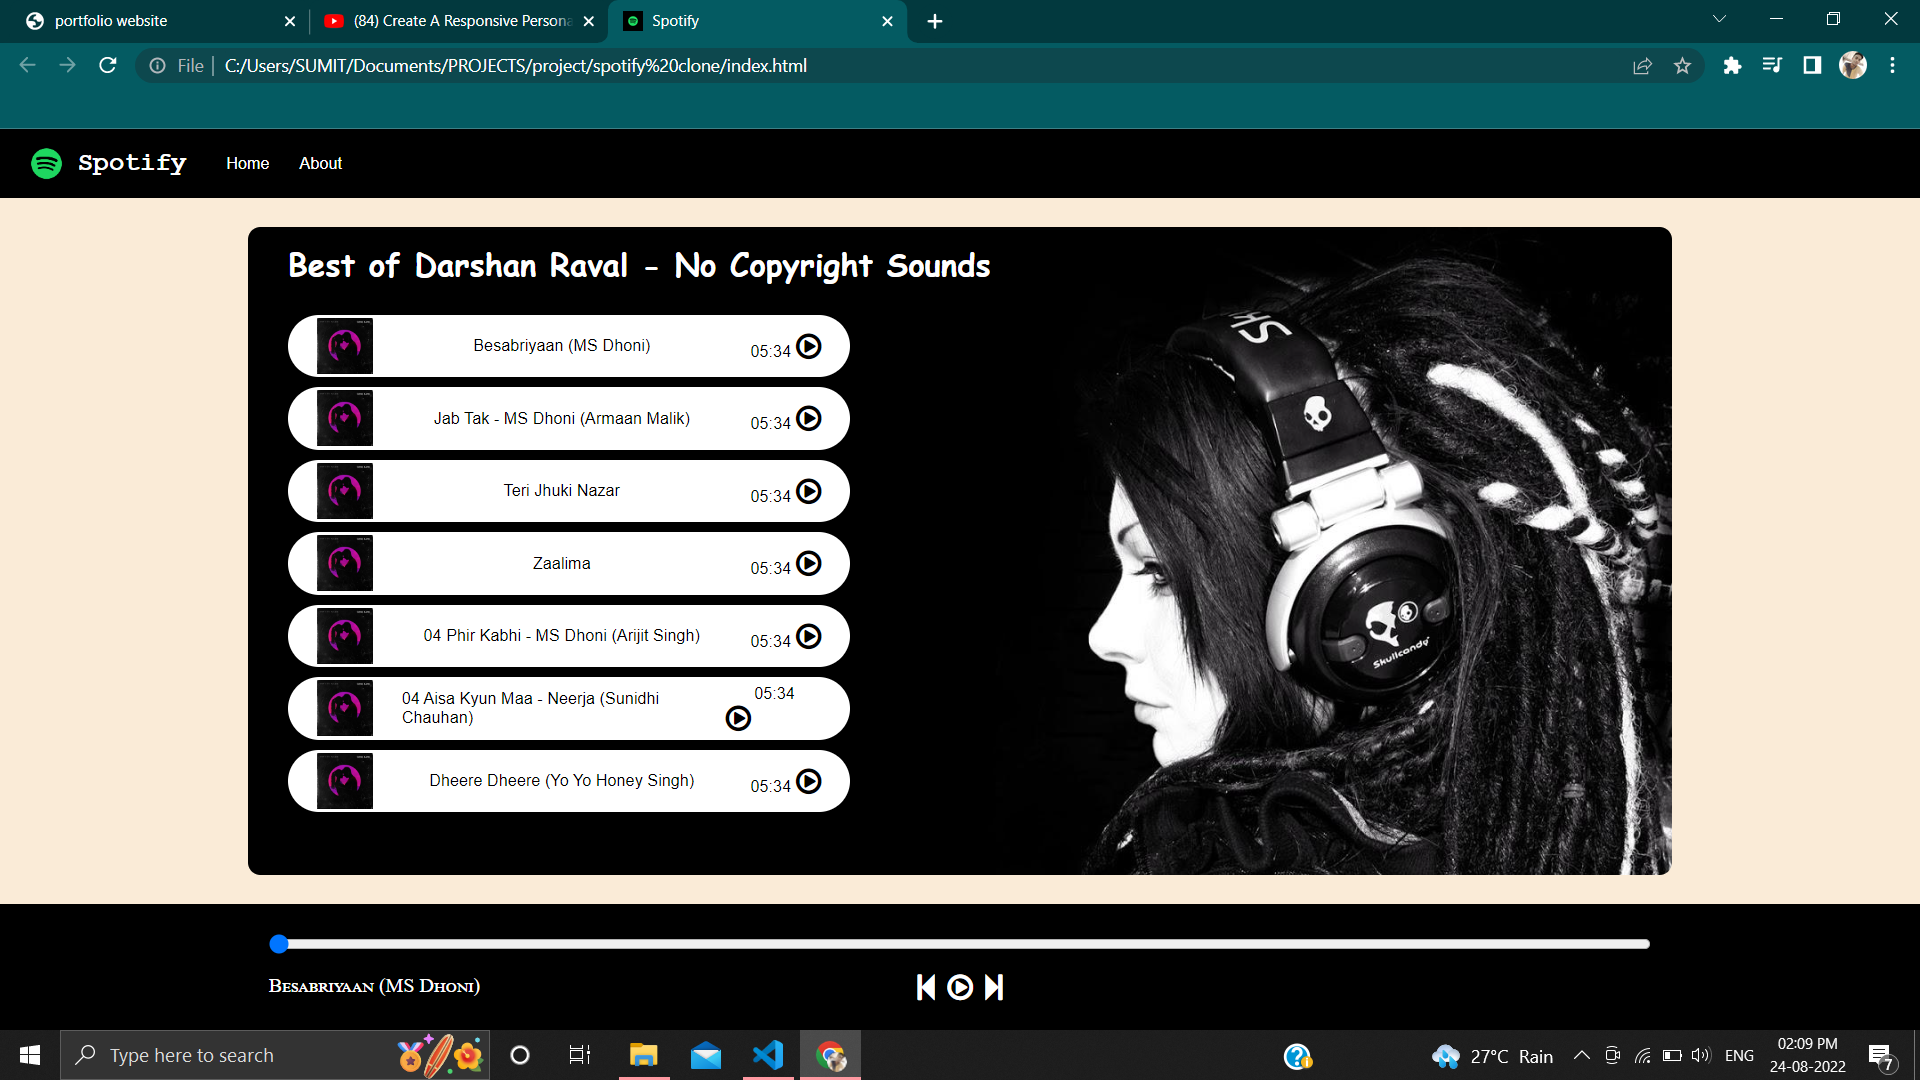Click taskbar search box
The height and width of the screenshot is (1080, 1920).
pyautogui.click(x=275, y=1055)
